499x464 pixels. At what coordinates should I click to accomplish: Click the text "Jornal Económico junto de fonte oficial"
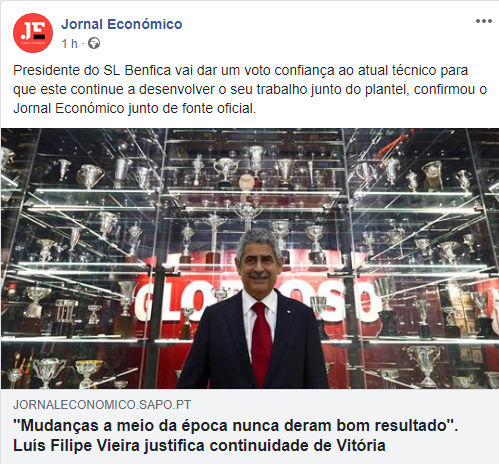point(134,108)
